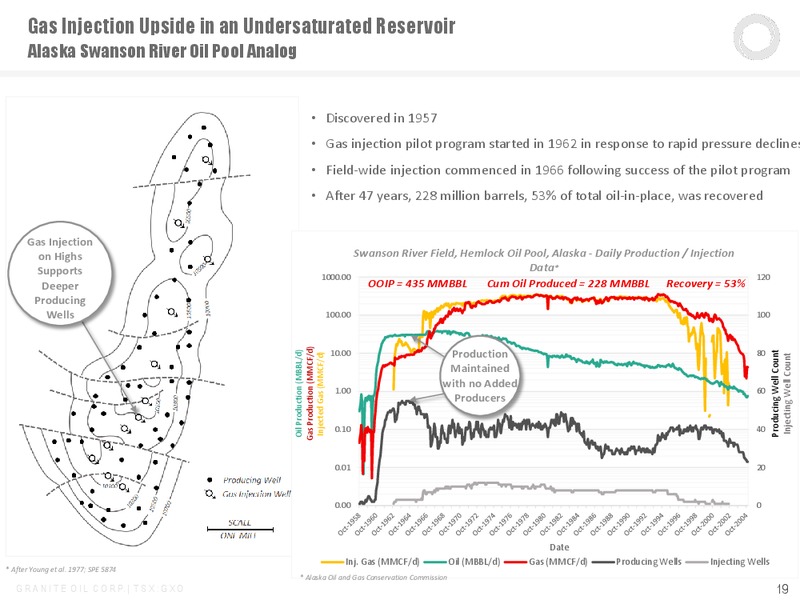Image resolution: width=800 pixels, height=600 pixels.
Task: Select the chart title 'Swanson River Field, Hemlock Oil Pool'
Action: click(x=543, y=260)
